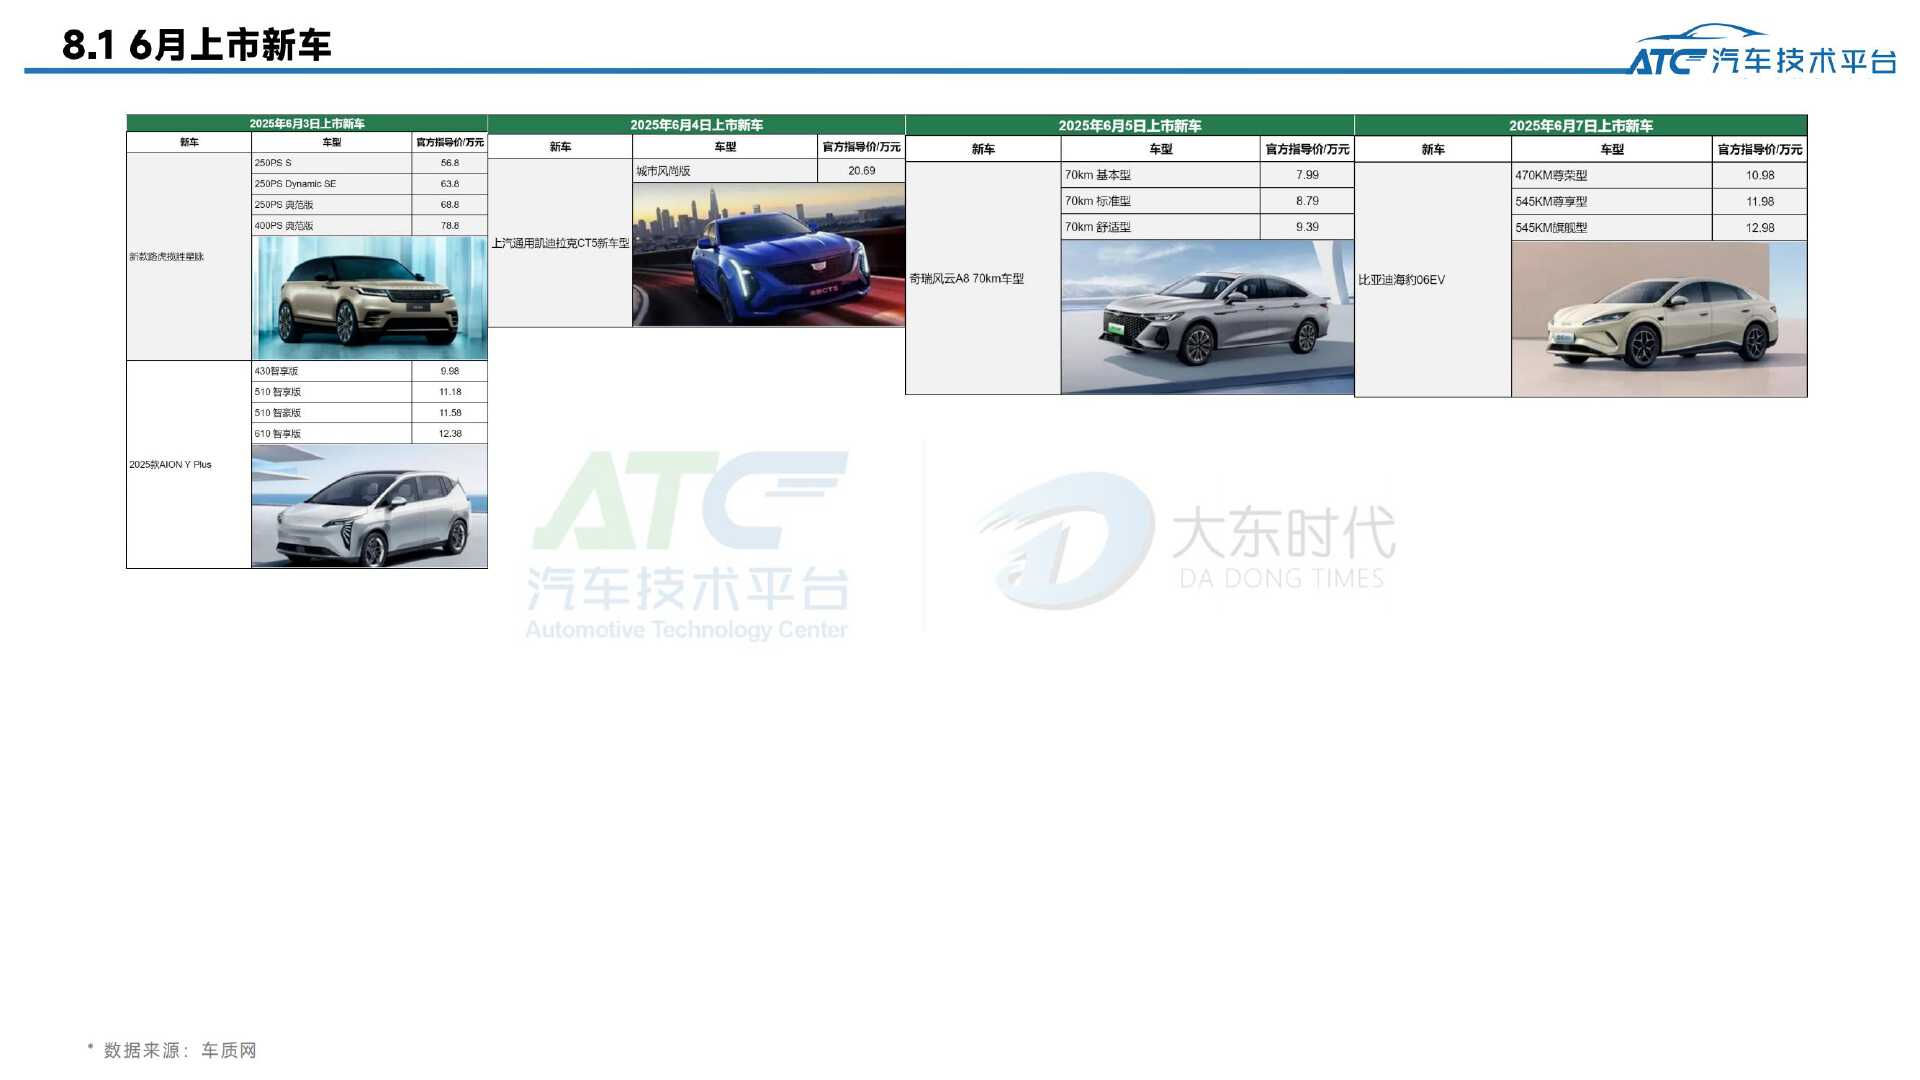
Task: Click the price cell '63.8'
Action: click(450, 183)
